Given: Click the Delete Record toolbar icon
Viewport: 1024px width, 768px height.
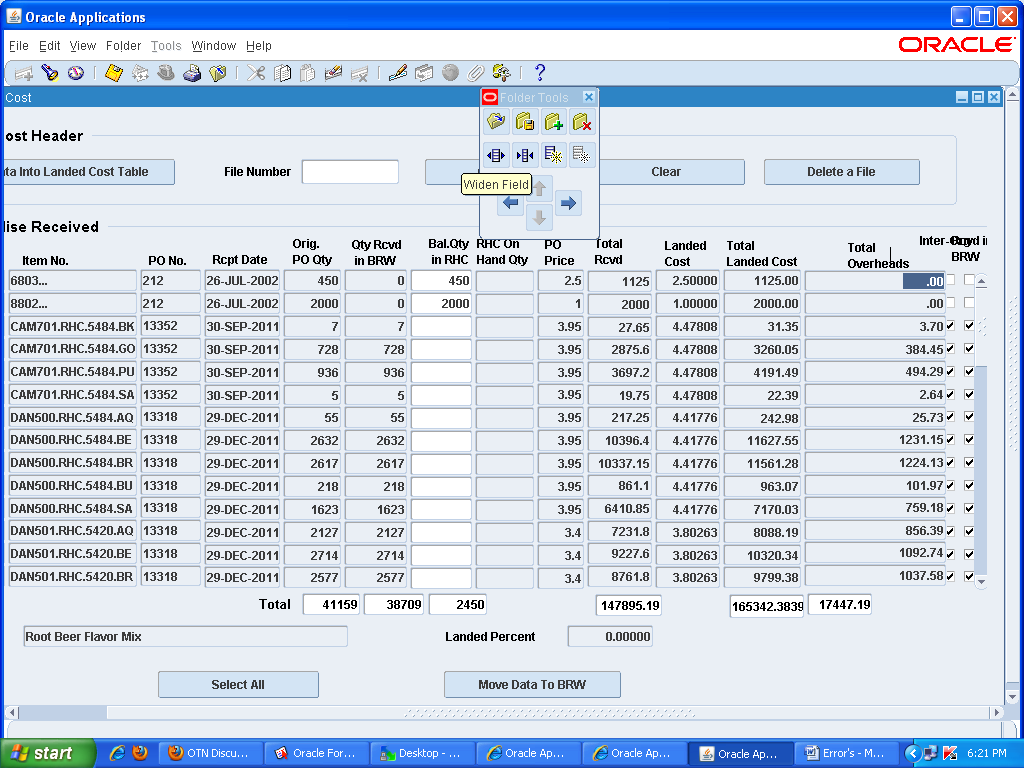Looking at the screenshot, I should 359,73.
